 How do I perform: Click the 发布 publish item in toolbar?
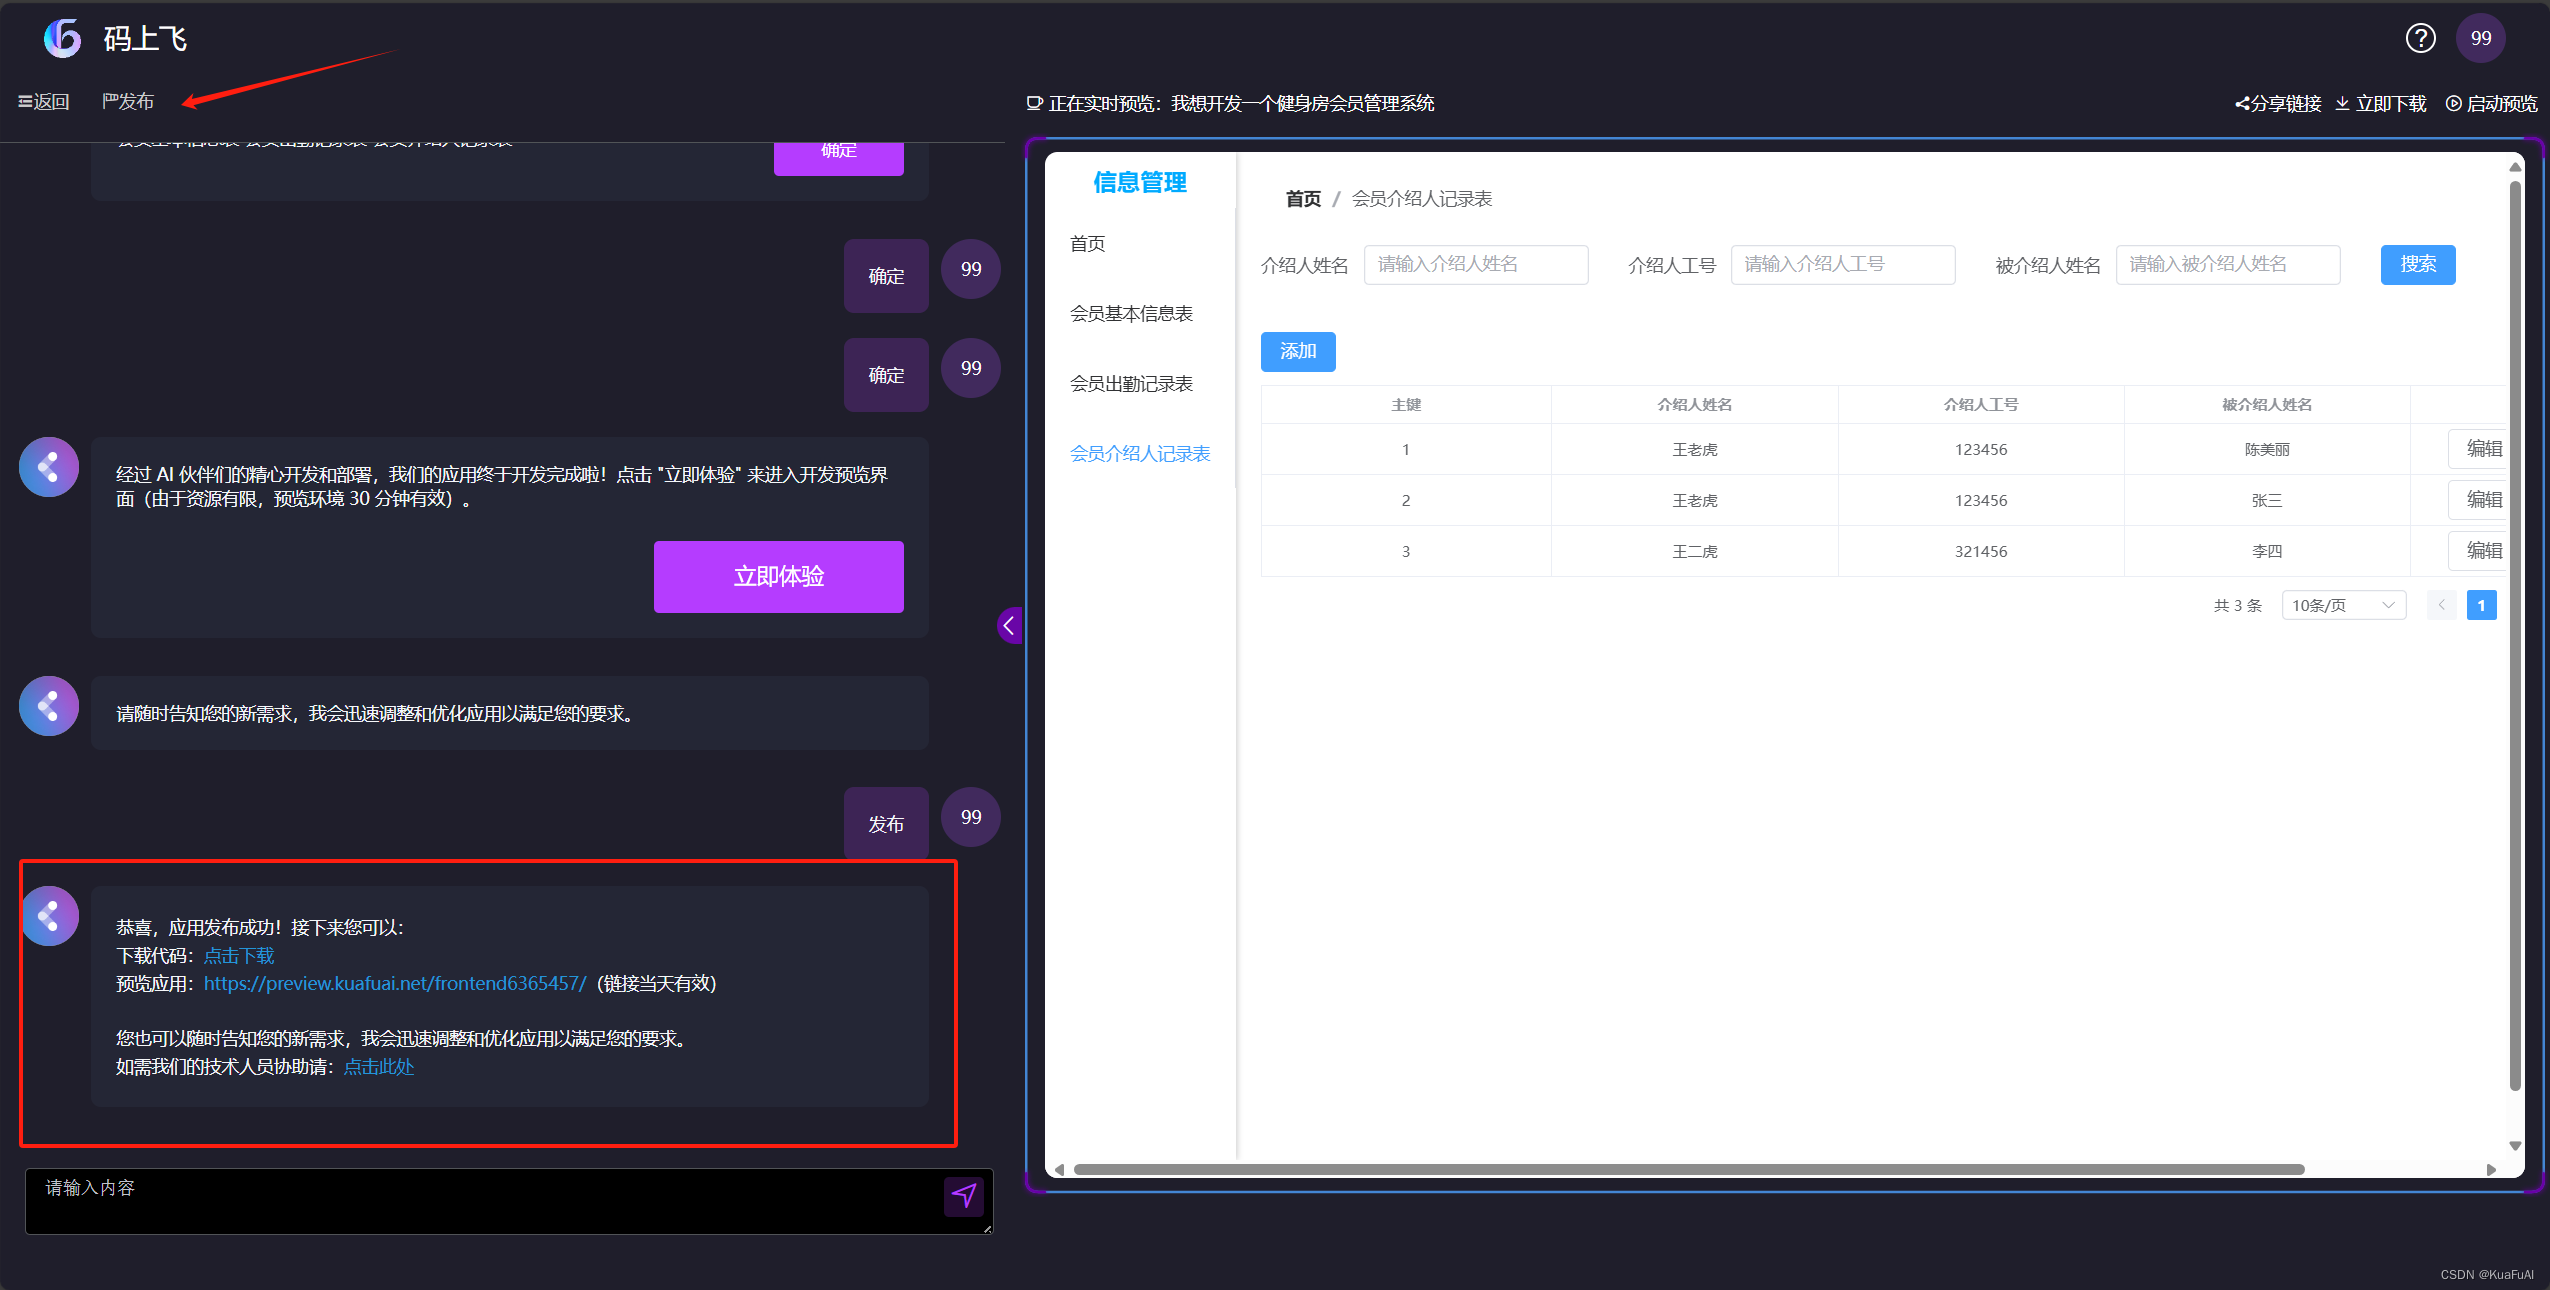click(x=128, y=102)
